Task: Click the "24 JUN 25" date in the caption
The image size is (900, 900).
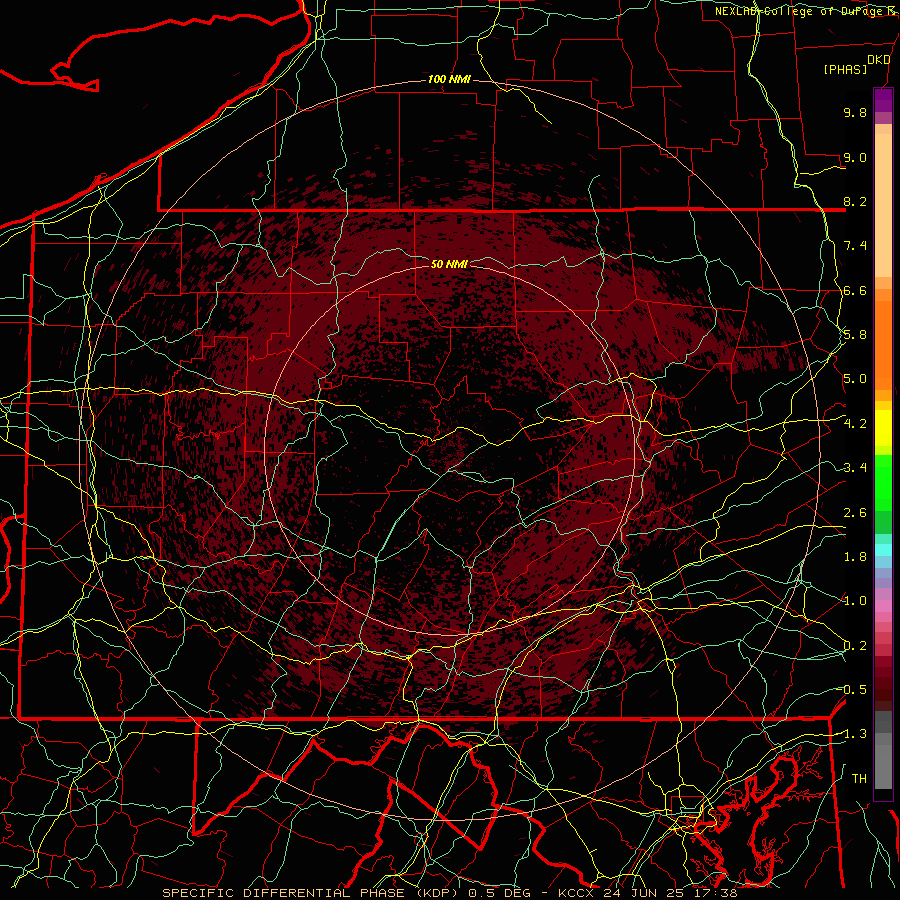Action: pyautogui.click(x=643, y=893)
